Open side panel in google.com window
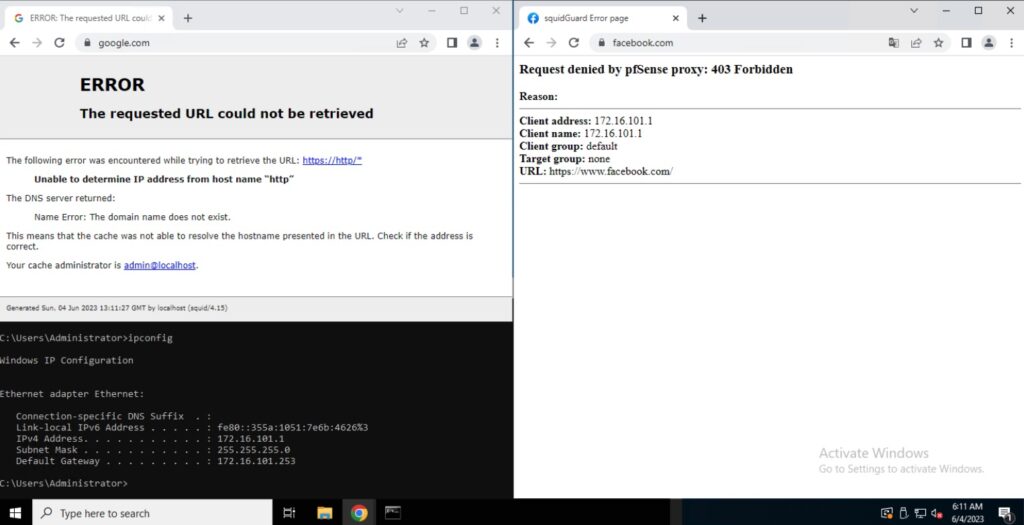Image resolution: width=1024 pixels, height=525 pixels. click(x=451, y=42)
